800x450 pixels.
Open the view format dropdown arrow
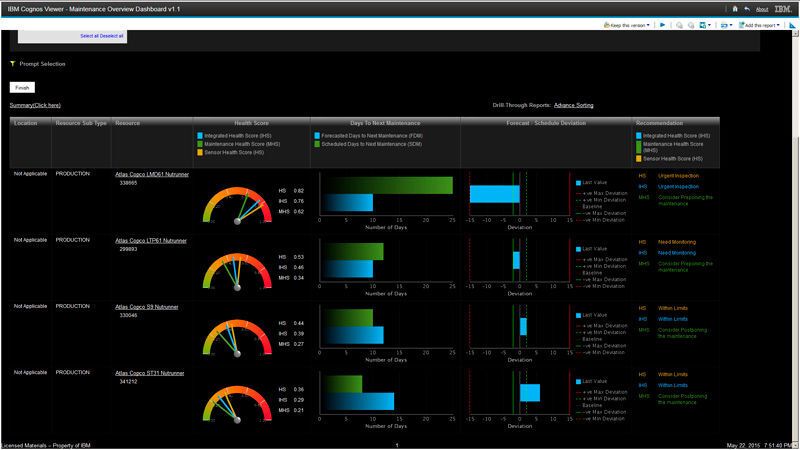(731, 25)
